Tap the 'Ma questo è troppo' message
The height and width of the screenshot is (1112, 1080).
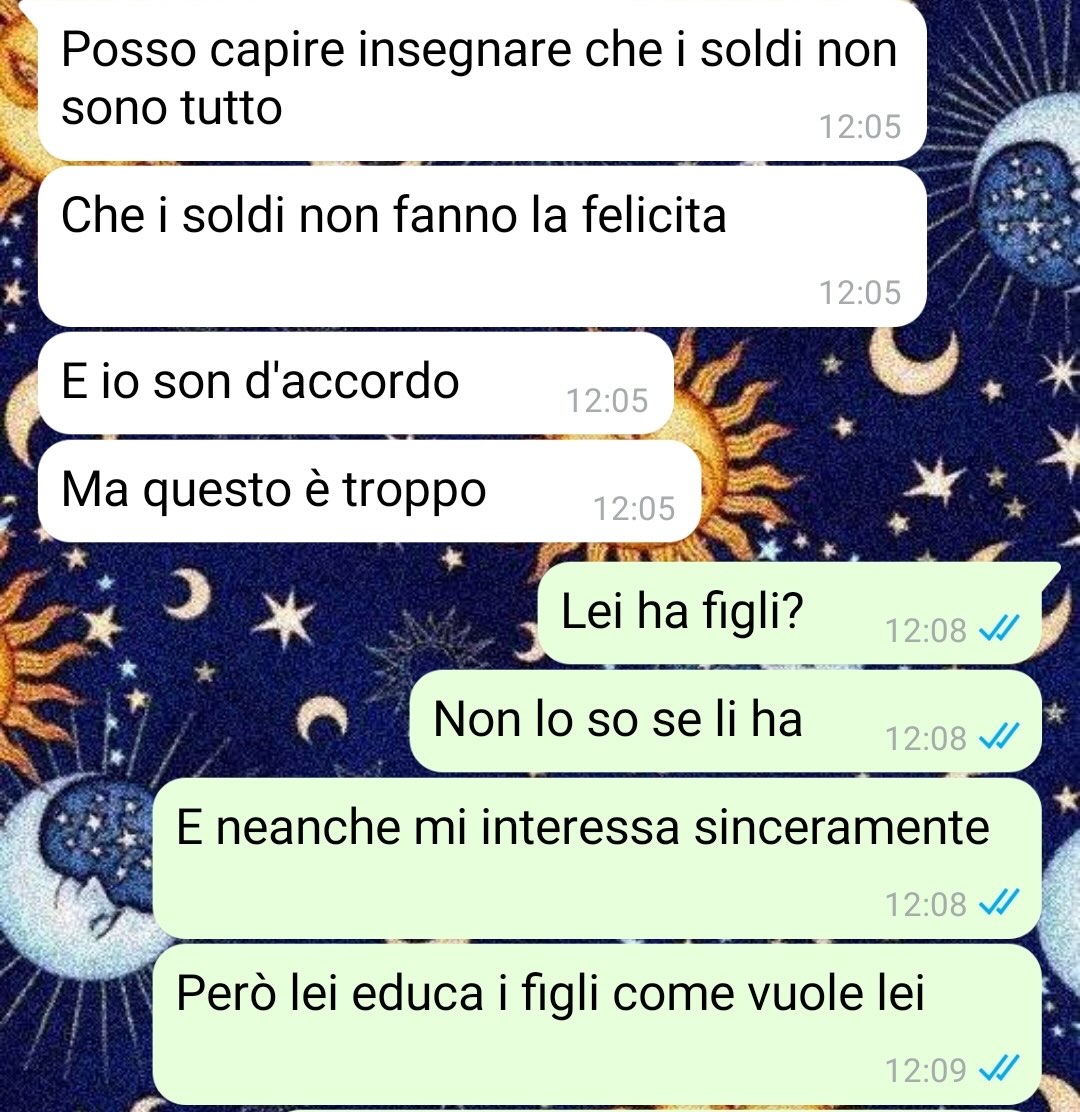(x=369, y=491)
